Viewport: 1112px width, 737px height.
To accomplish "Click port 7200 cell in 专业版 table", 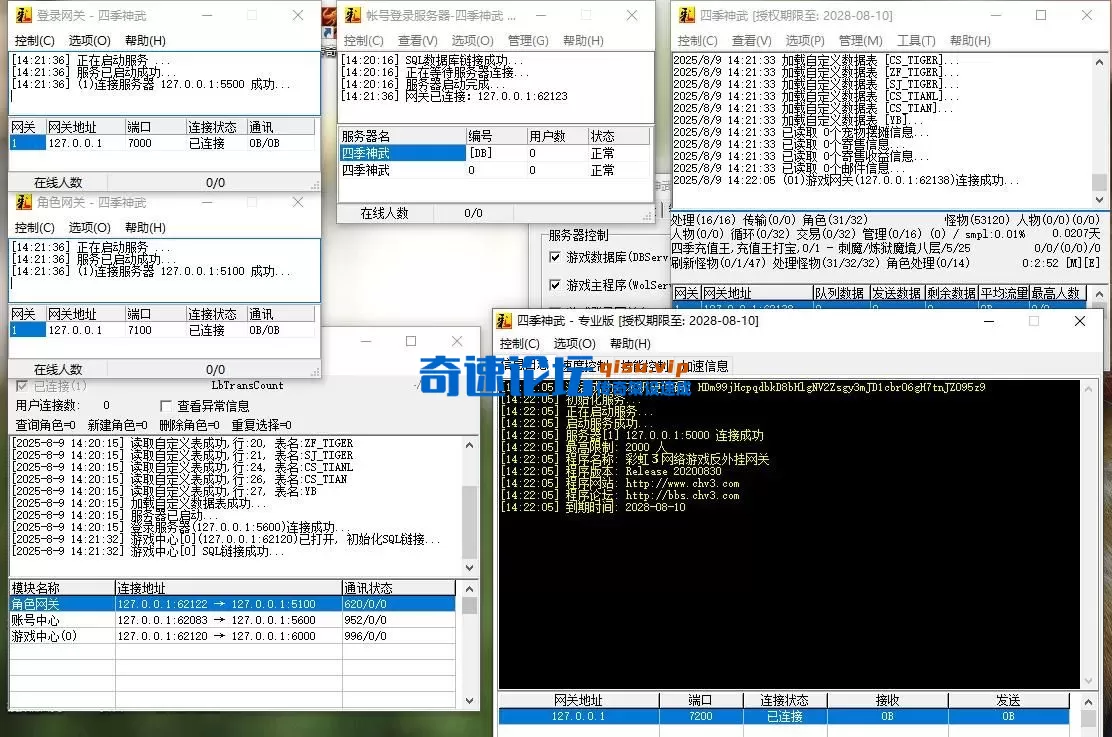I will [x=701, y=716].
